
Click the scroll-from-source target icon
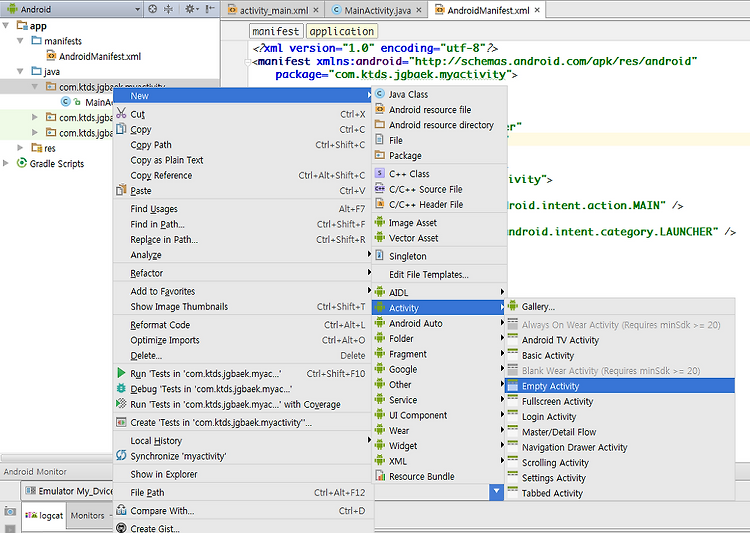click(153, 9)
